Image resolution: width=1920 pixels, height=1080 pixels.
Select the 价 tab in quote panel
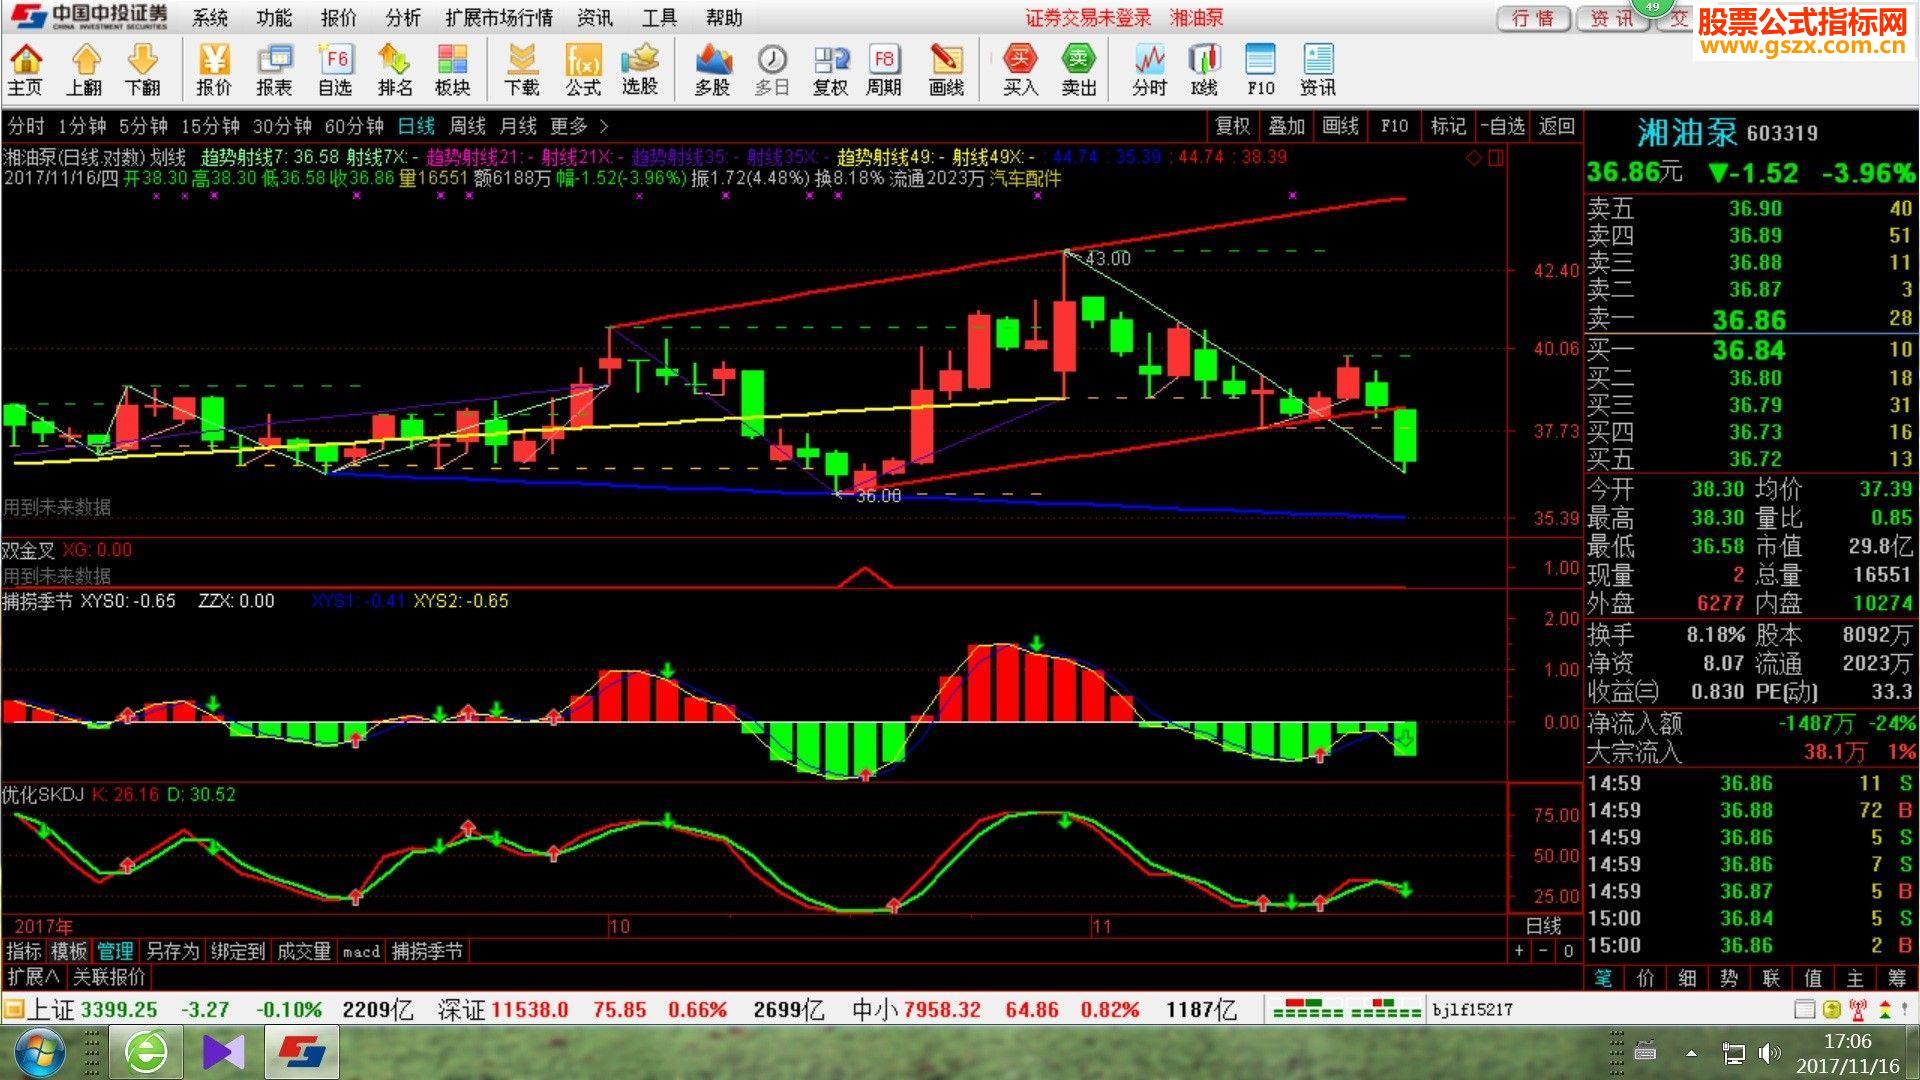[x=1645, y=978]
